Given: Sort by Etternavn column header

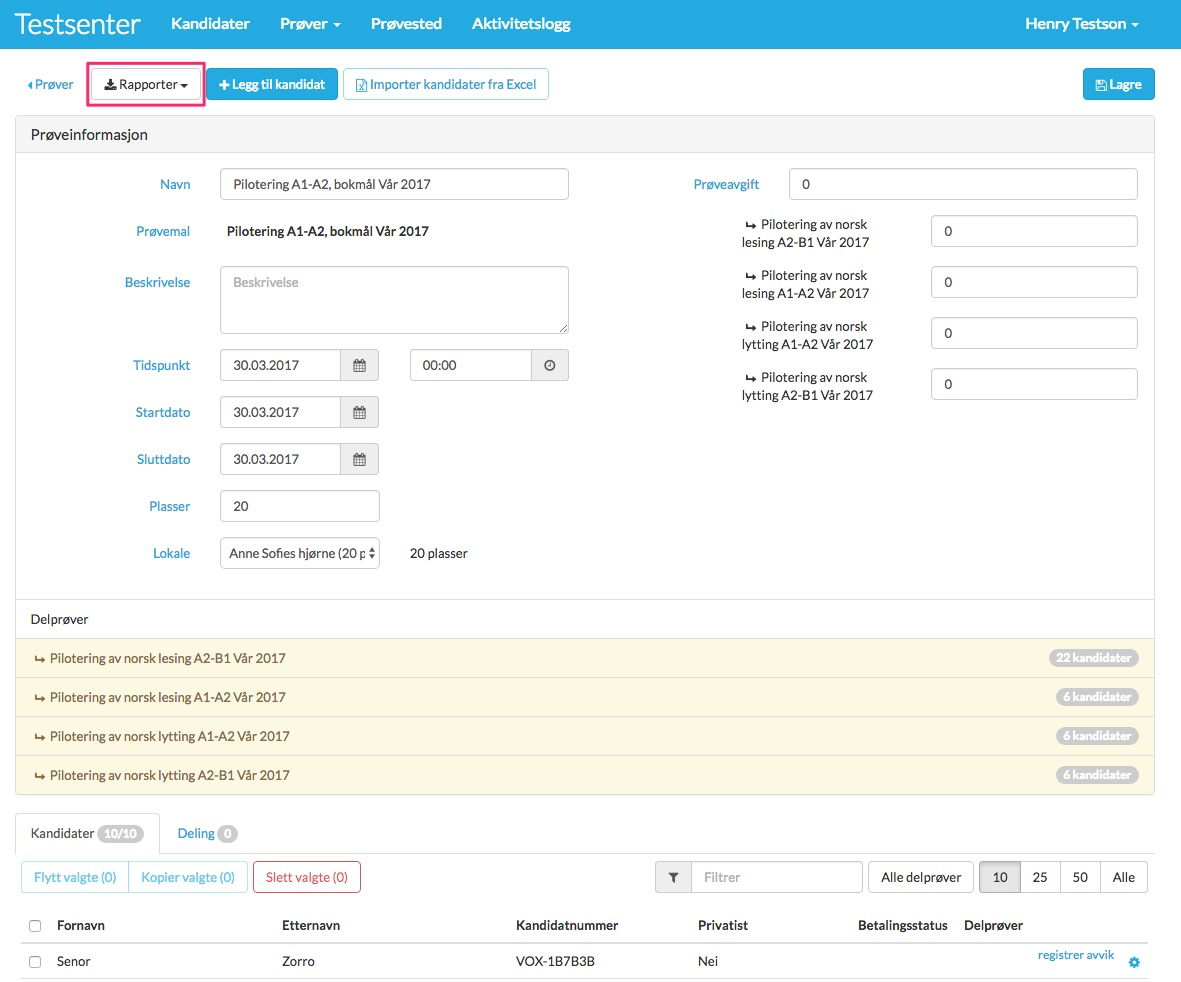Looking at the screenshot, I should 311,926.
